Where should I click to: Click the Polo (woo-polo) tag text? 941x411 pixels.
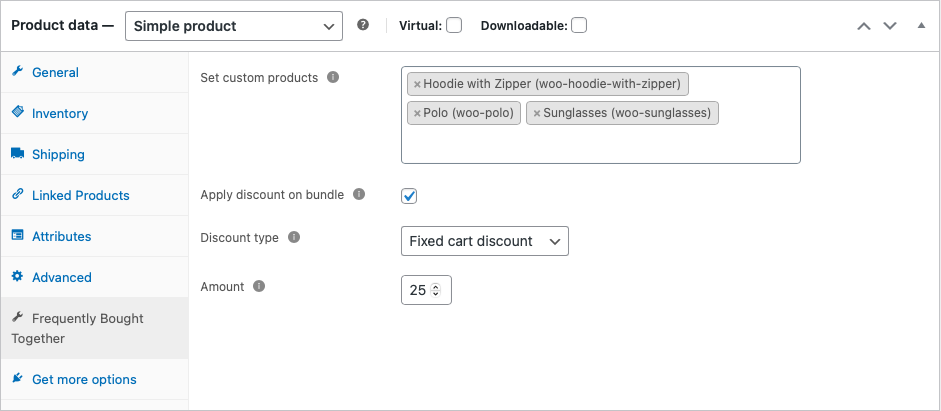pos(468,113)
